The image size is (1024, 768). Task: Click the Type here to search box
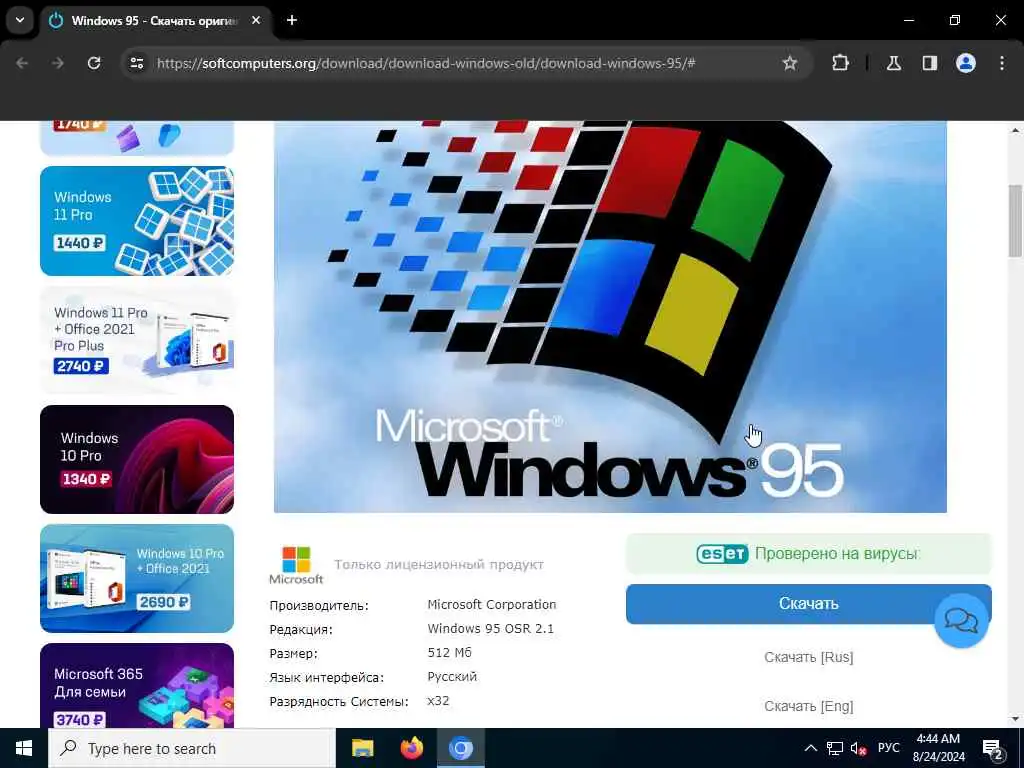tap(192, 748)
